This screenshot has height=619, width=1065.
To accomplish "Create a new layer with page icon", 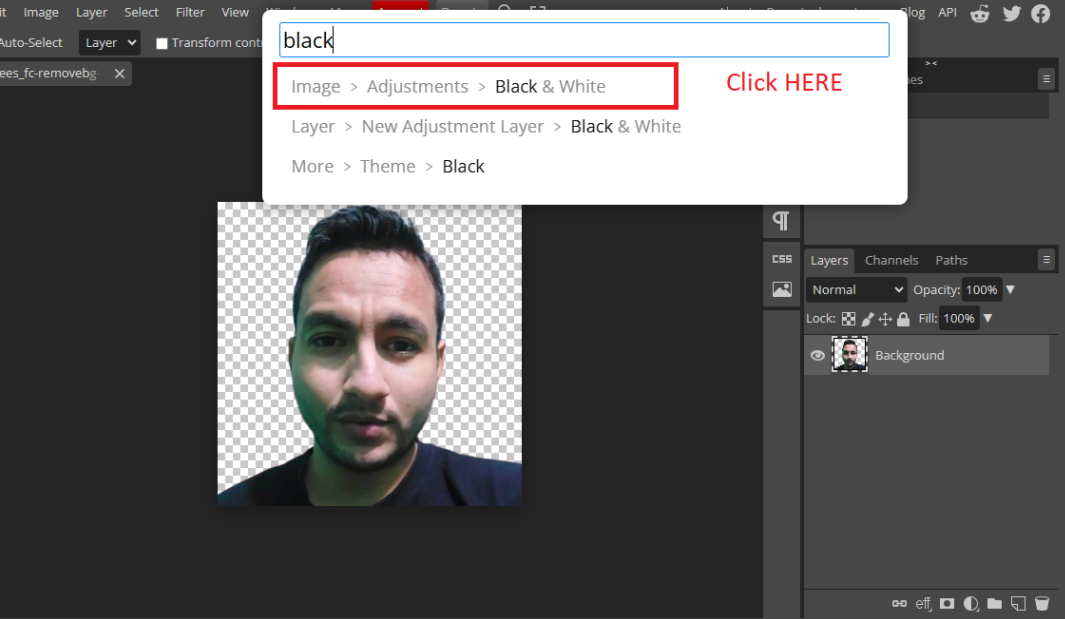I will 1018,603.
